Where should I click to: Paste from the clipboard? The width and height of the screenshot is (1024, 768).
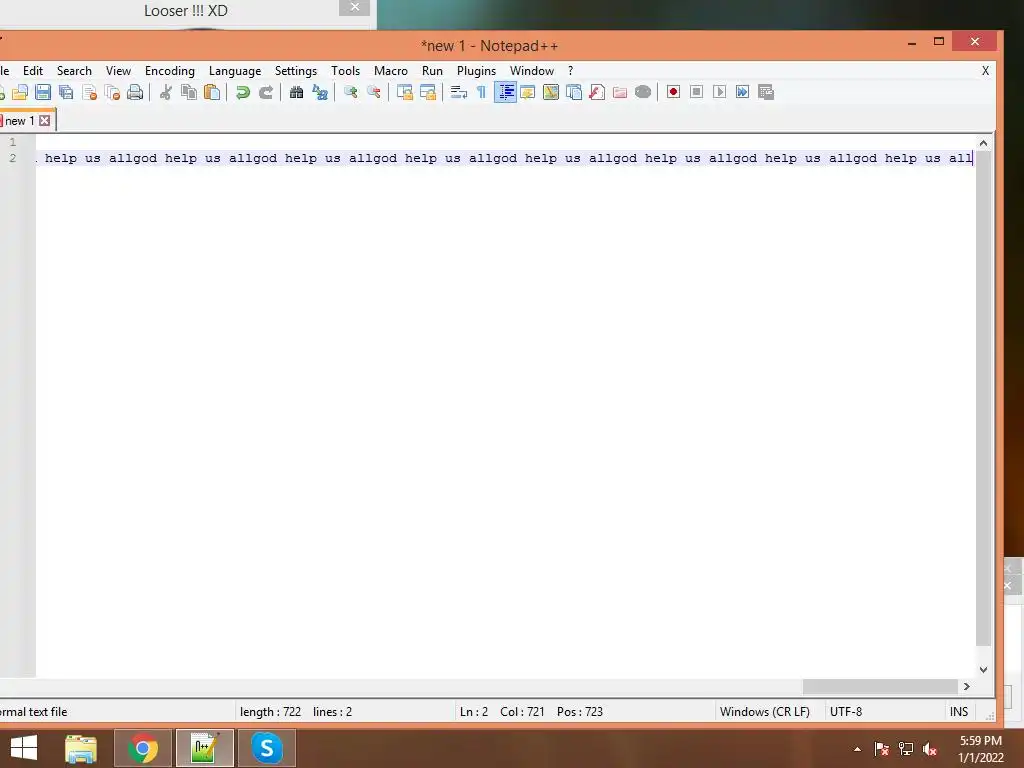(212, 92)
